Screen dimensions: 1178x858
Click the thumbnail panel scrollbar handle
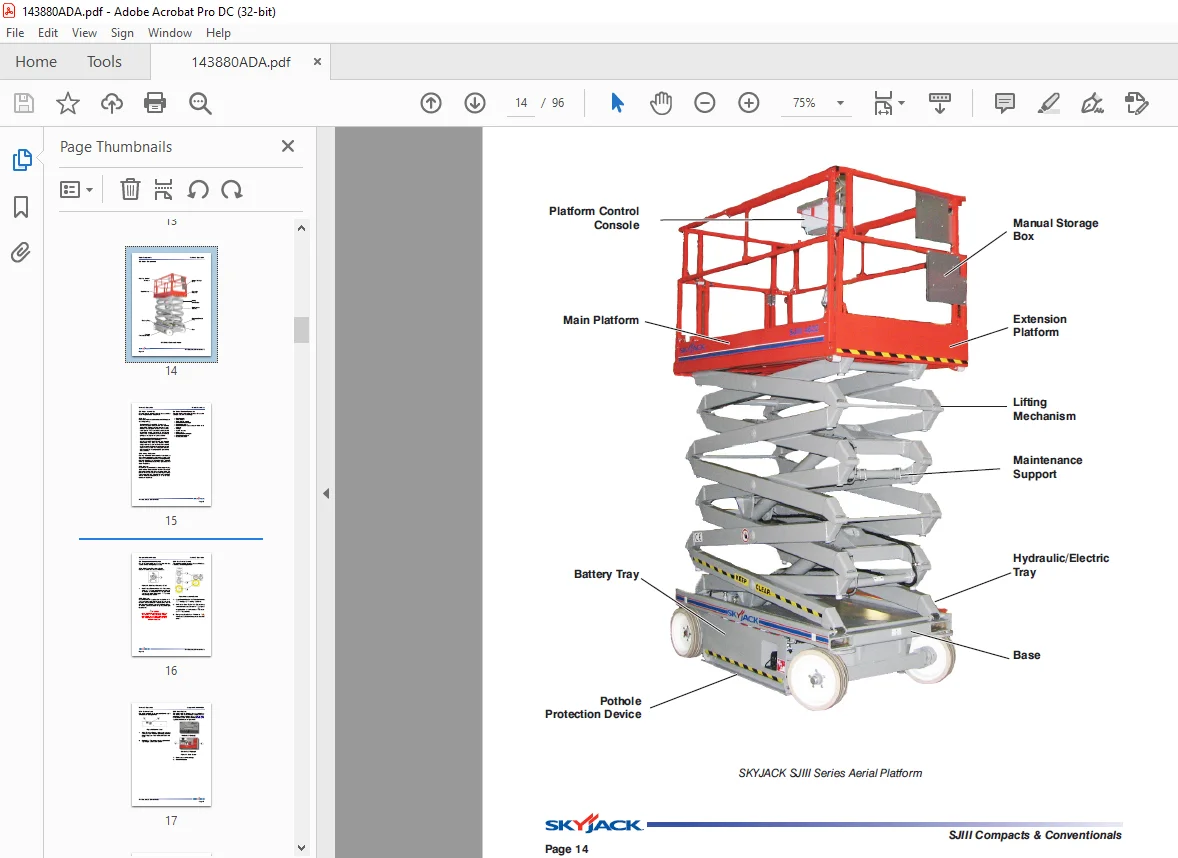(x=301, y=330)
